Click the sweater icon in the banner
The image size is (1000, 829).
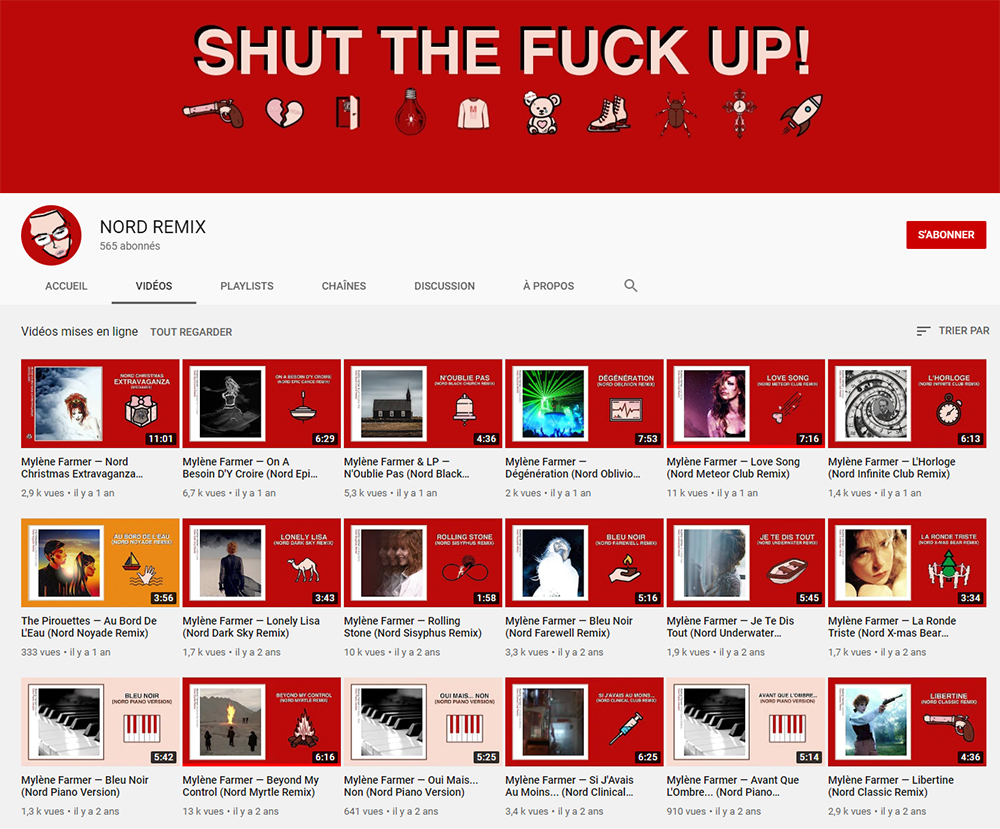click(x=474, y=114)
